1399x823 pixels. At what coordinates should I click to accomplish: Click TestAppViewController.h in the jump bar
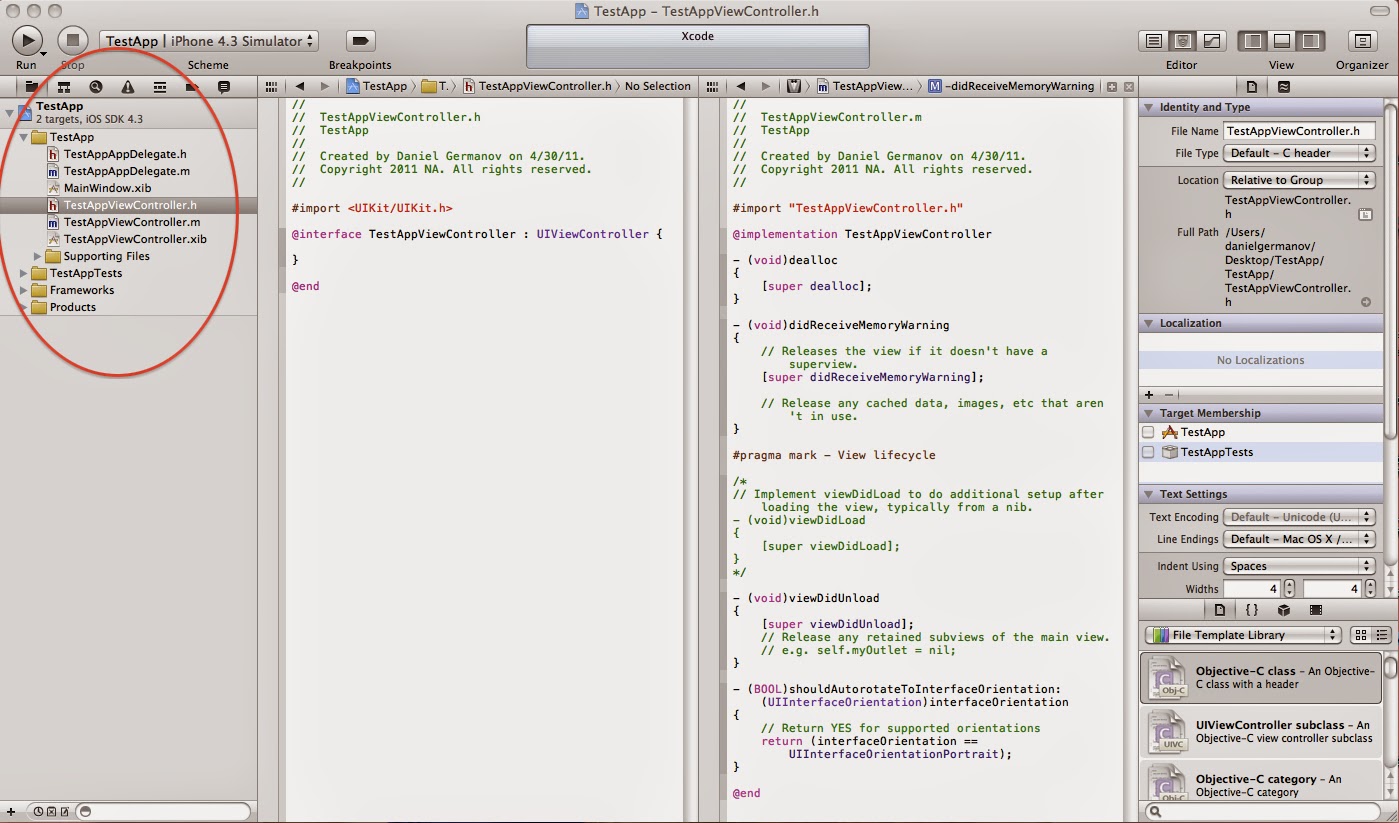coord(537,87)
